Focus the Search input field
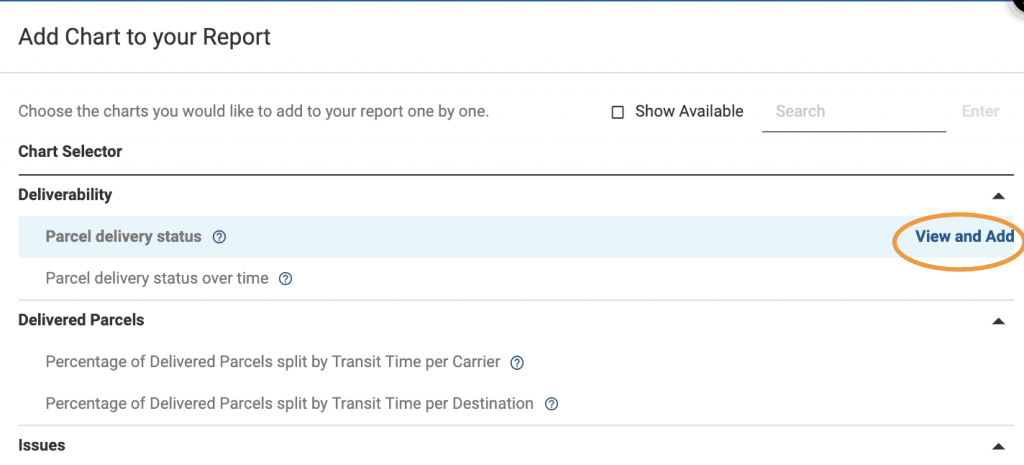 coord(853,111)
